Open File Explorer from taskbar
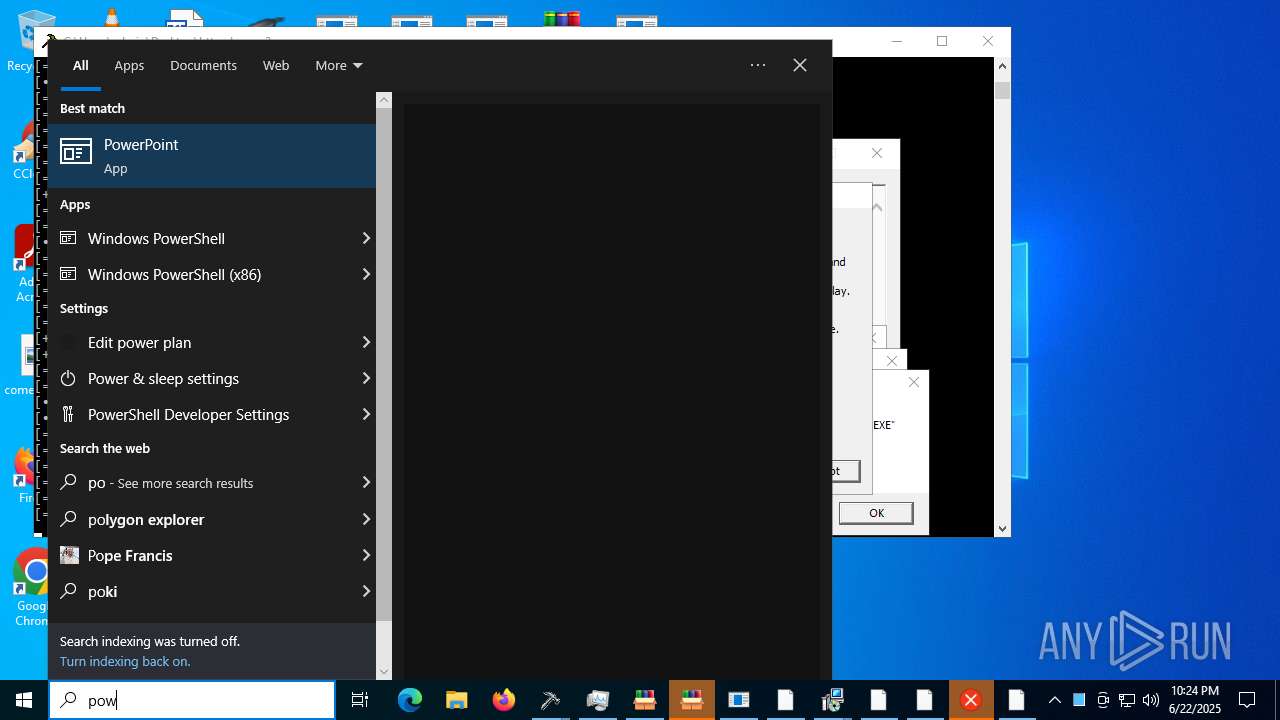 pyautogui.click(x=457, y=700)
